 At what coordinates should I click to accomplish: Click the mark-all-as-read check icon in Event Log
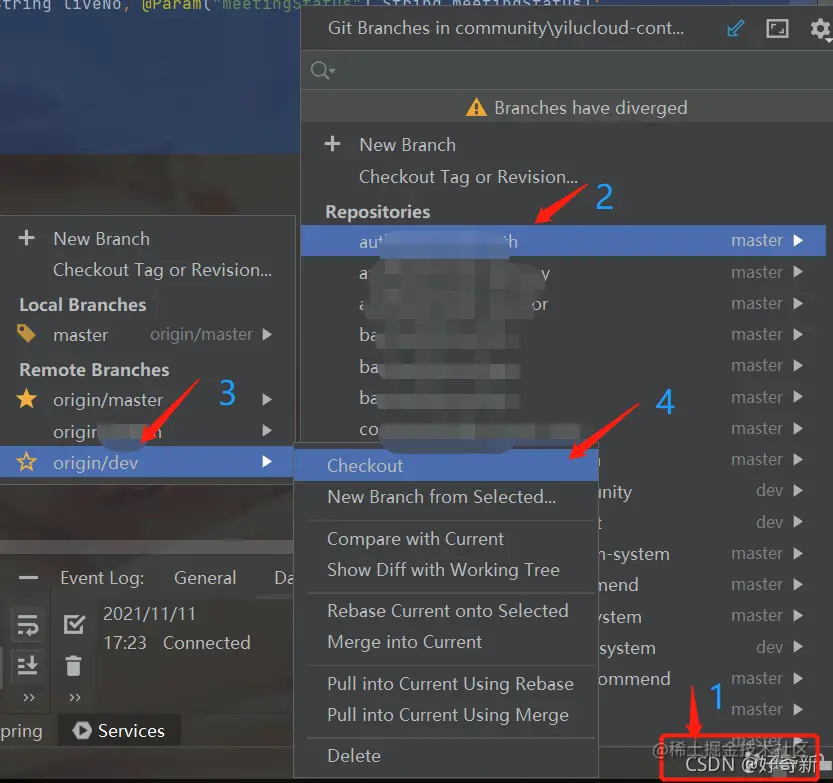[x=74, y=624]
